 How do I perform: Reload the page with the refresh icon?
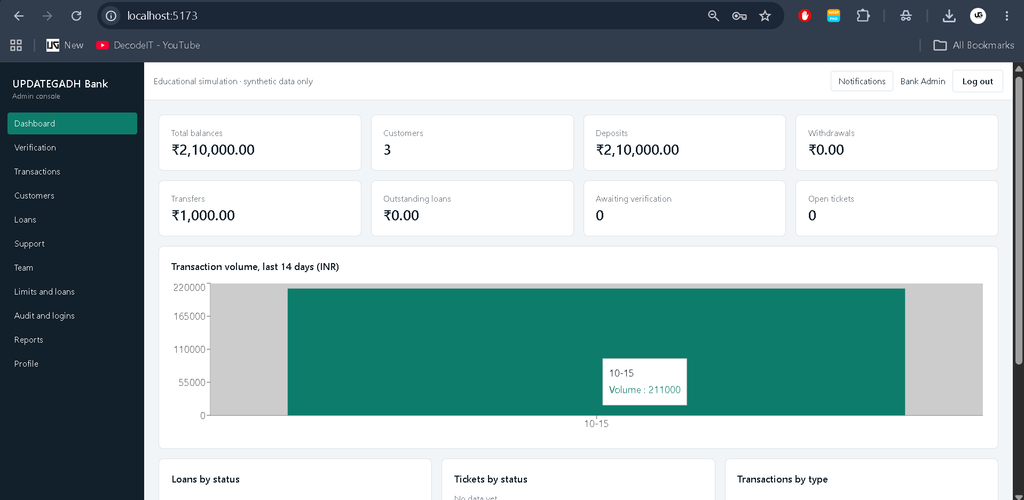pyautogui.click(x=76, y=16)
